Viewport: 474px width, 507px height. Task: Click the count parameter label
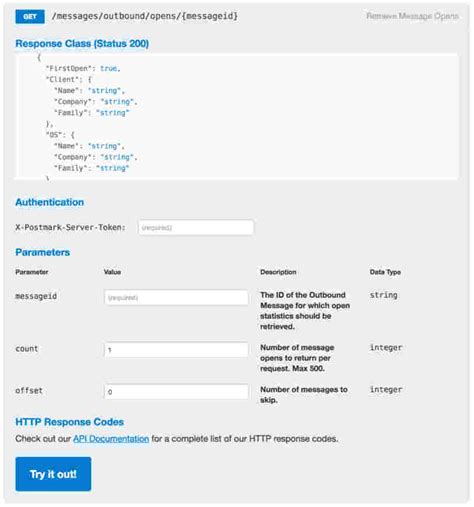coord(27,349)
